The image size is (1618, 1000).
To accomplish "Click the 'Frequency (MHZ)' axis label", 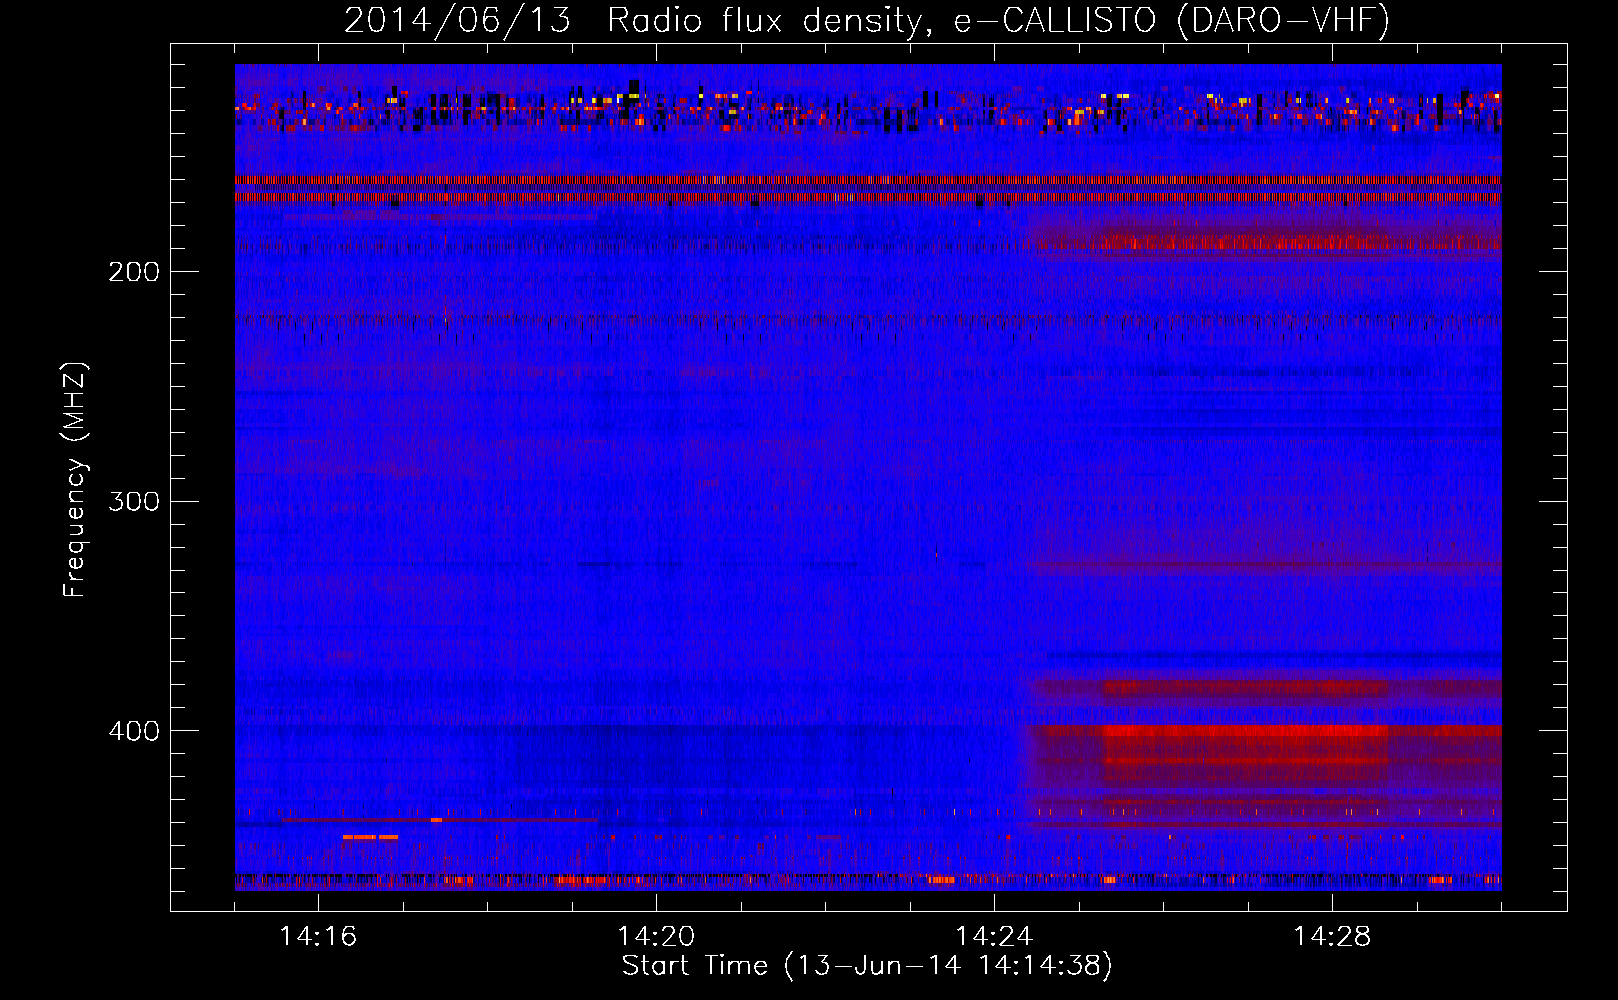I will point(75,480).
